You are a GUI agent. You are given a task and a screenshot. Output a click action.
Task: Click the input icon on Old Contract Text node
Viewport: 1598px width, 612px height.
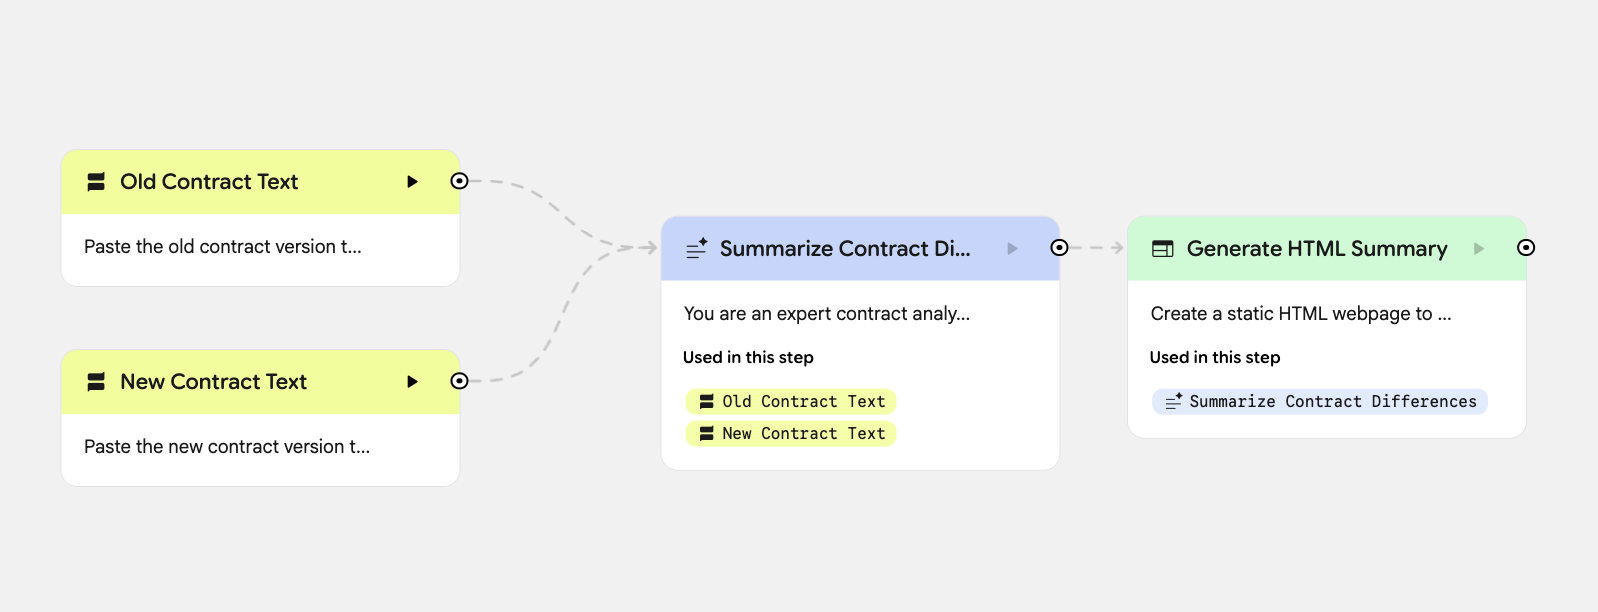[96, 182]
